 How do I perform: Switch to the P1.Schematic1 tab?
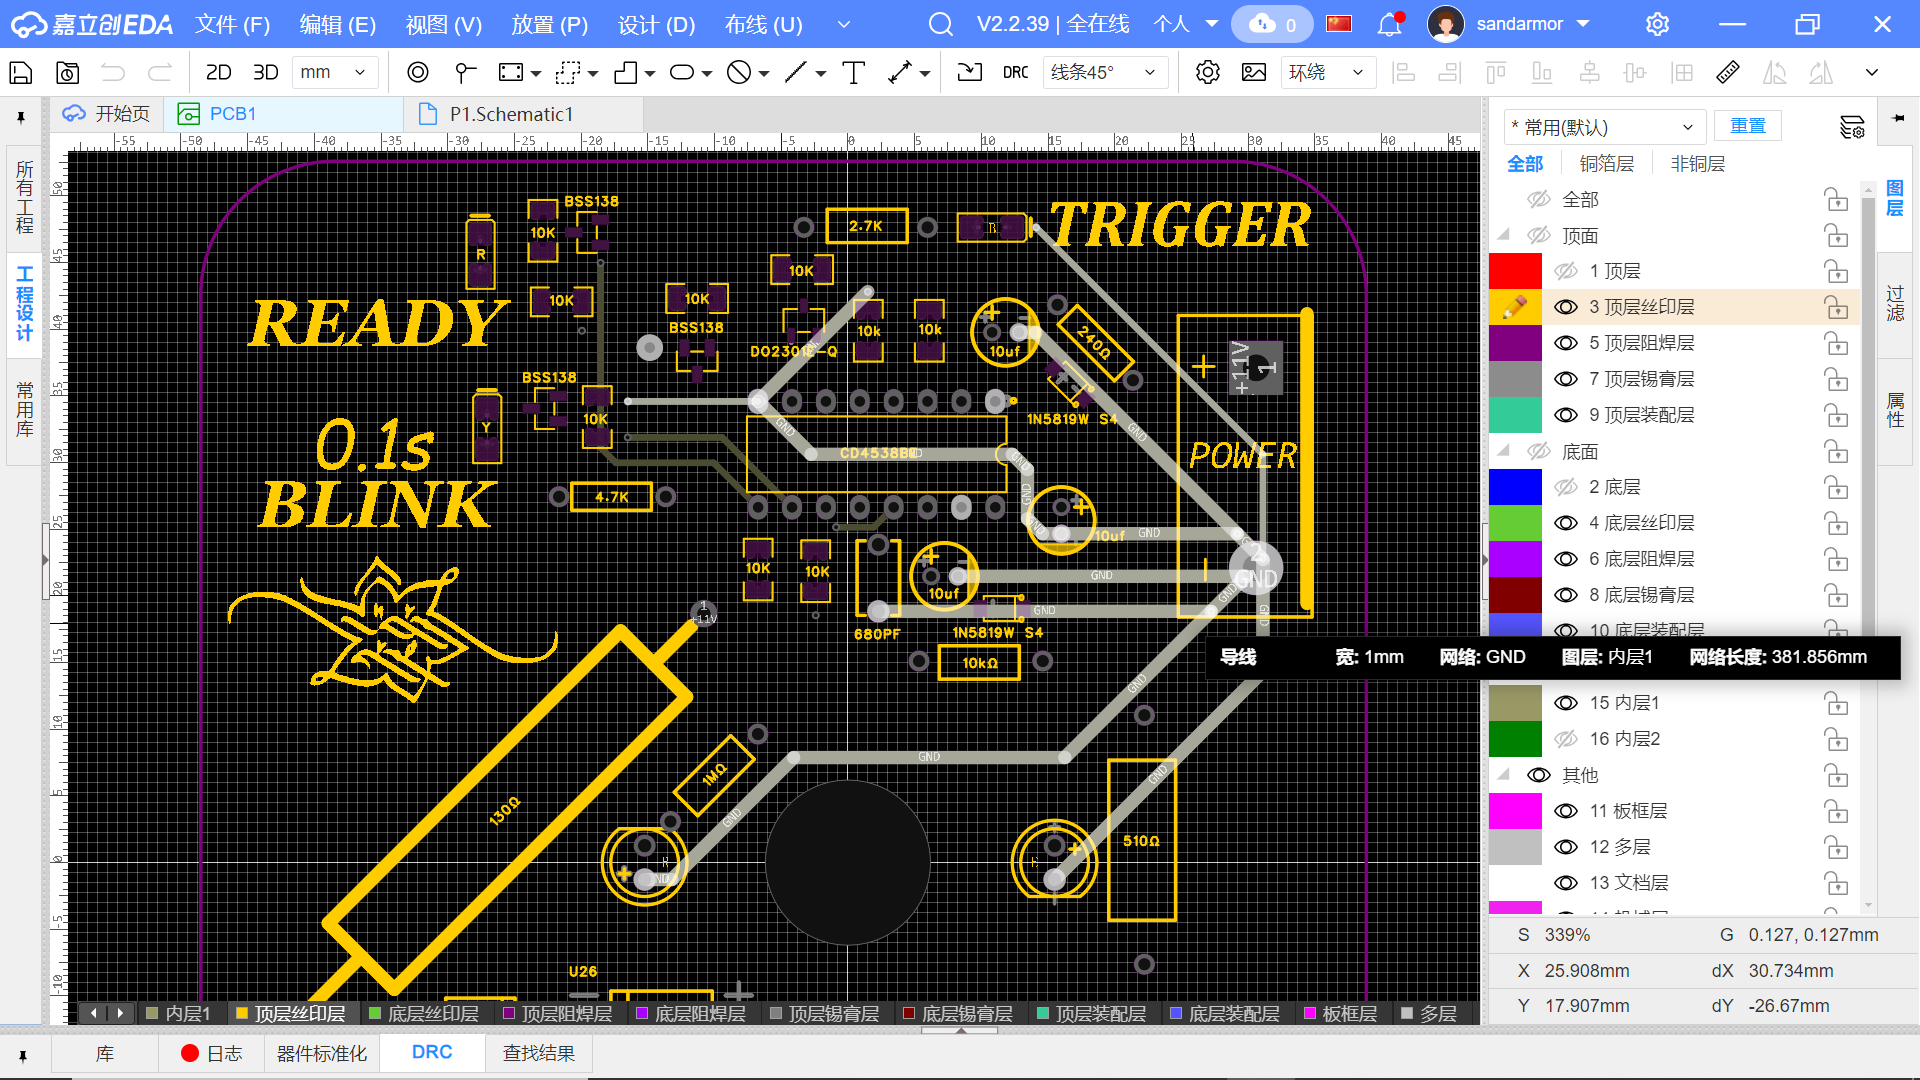coord(510,114)
